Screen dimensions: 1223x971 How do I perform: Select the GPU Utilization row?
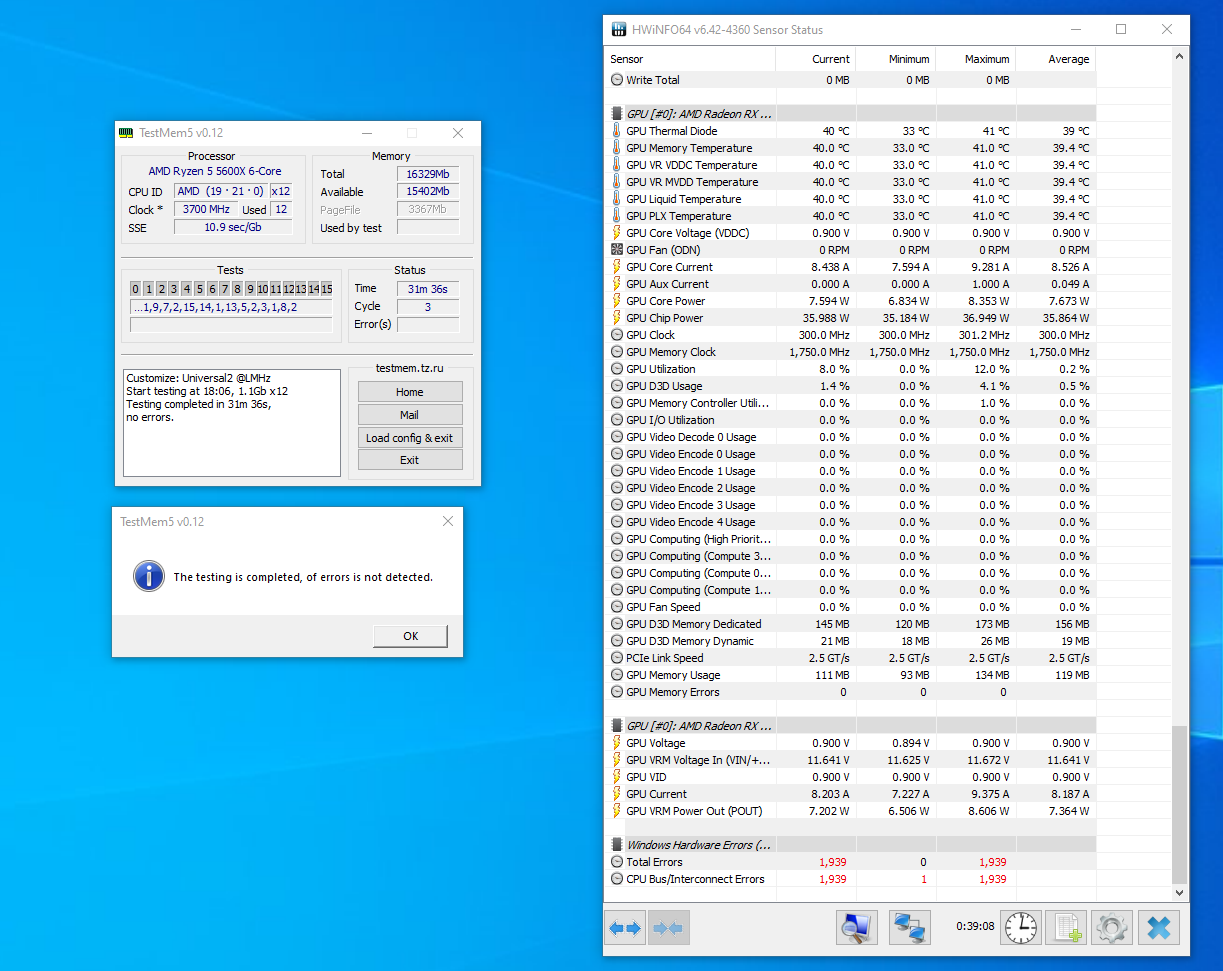point(850,369)
